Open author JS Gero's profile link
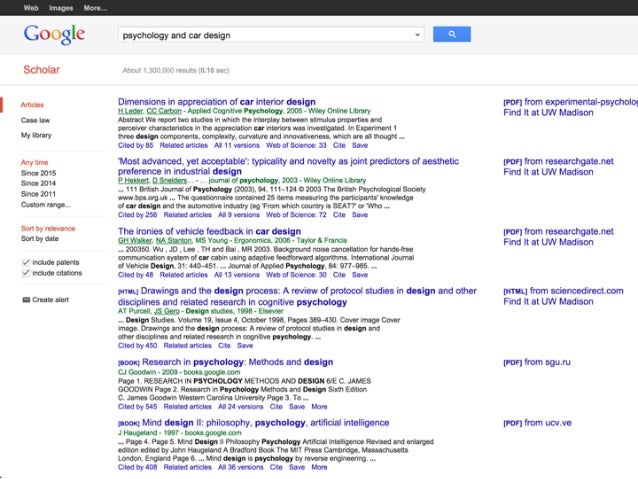Image resolution: width=638 pixels, height=479 pixels. pos(166,311)
